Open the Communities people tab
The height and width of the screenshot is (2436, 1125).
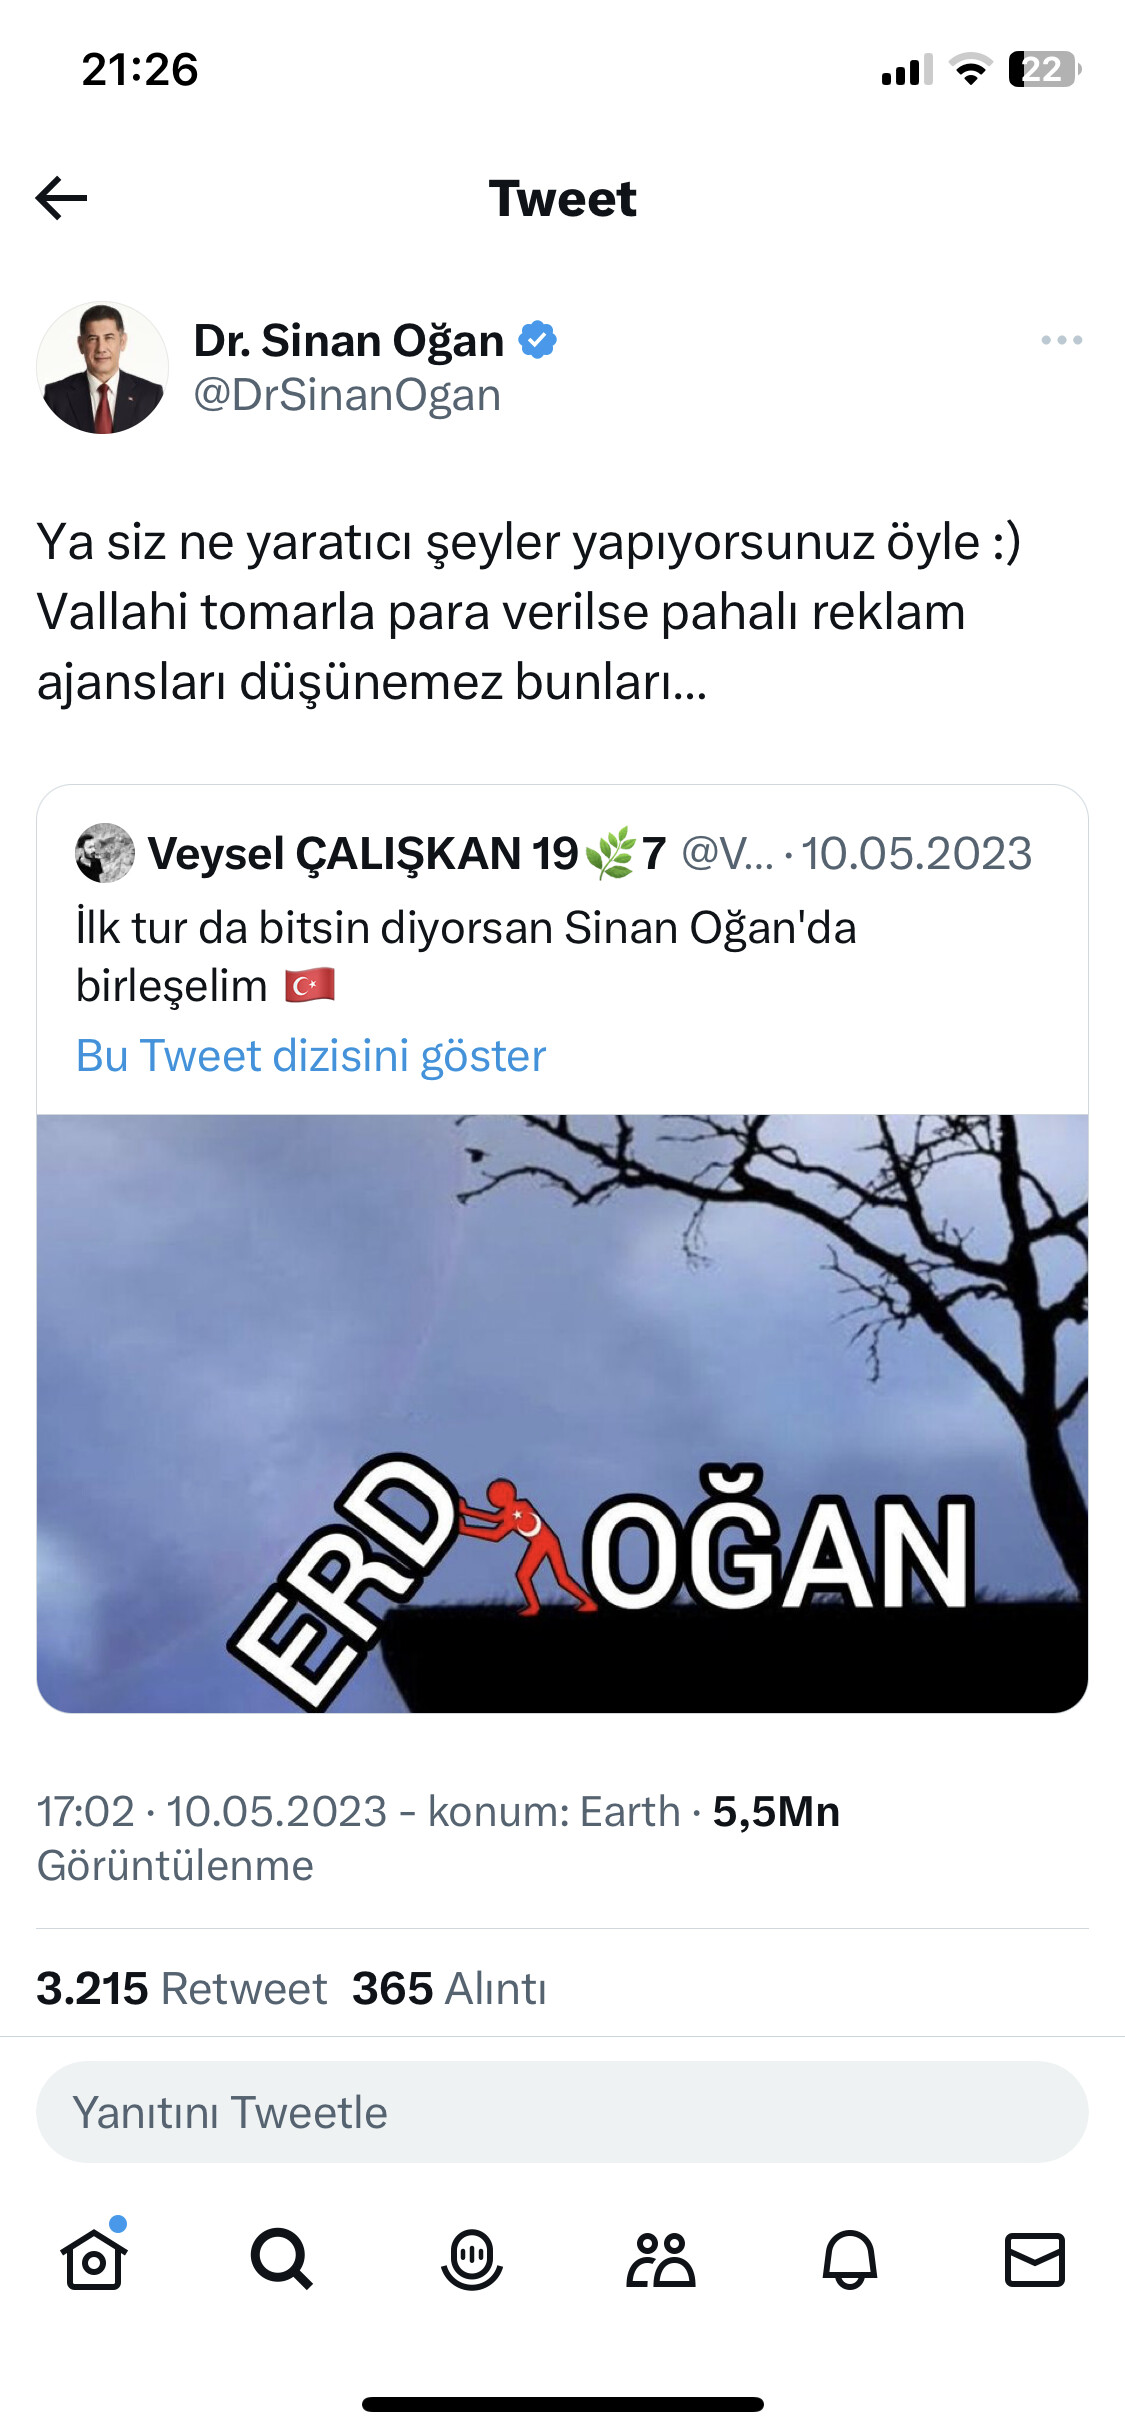pos(660,2258)
